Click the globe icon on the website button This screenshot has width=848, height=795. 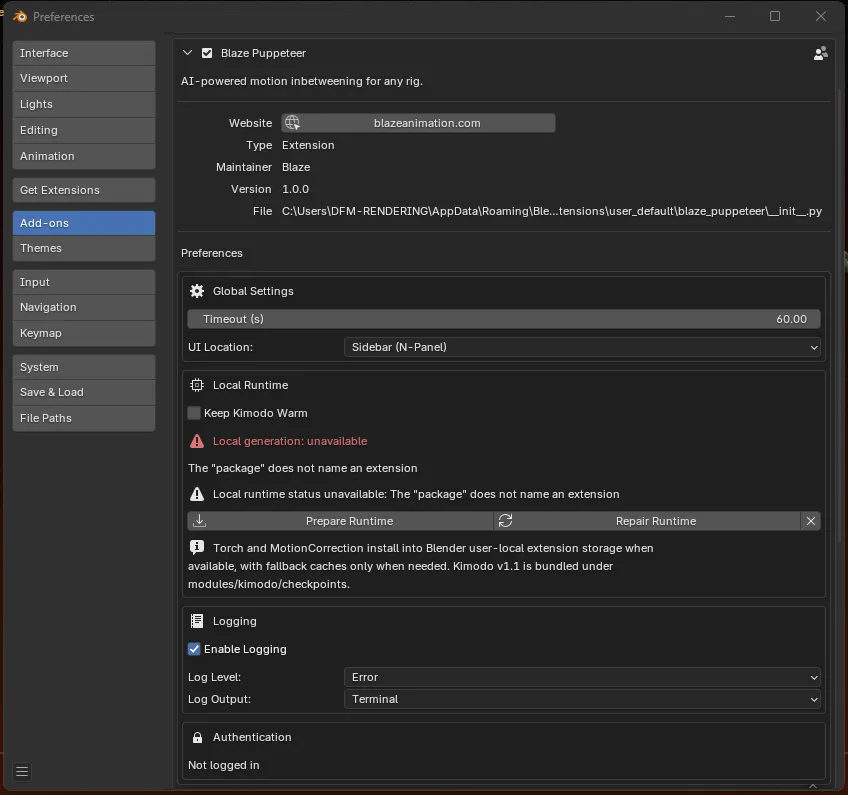coord(292,123)
